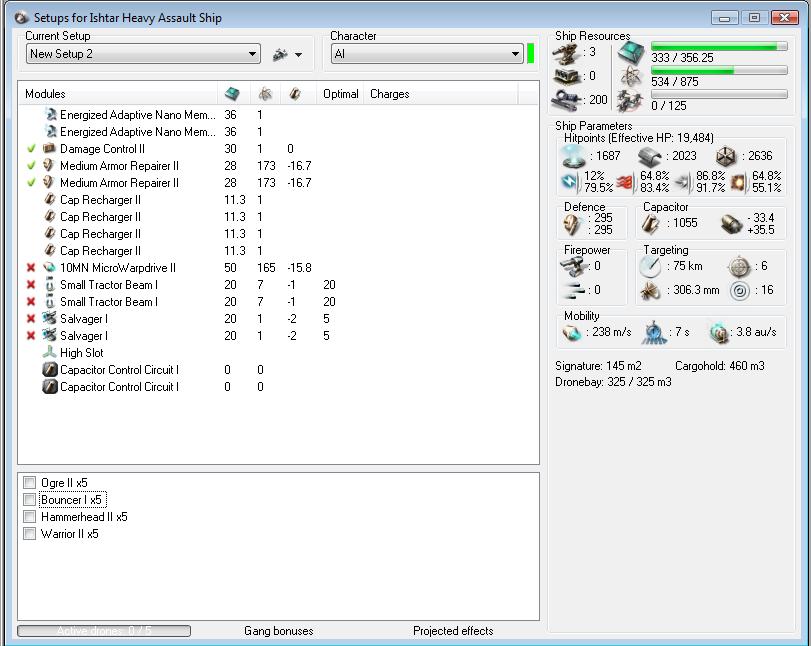Click the capacitor capacity icon
The width and height of the screenshot is (811, 646).
pyautogui.click(x=650, y=224)
